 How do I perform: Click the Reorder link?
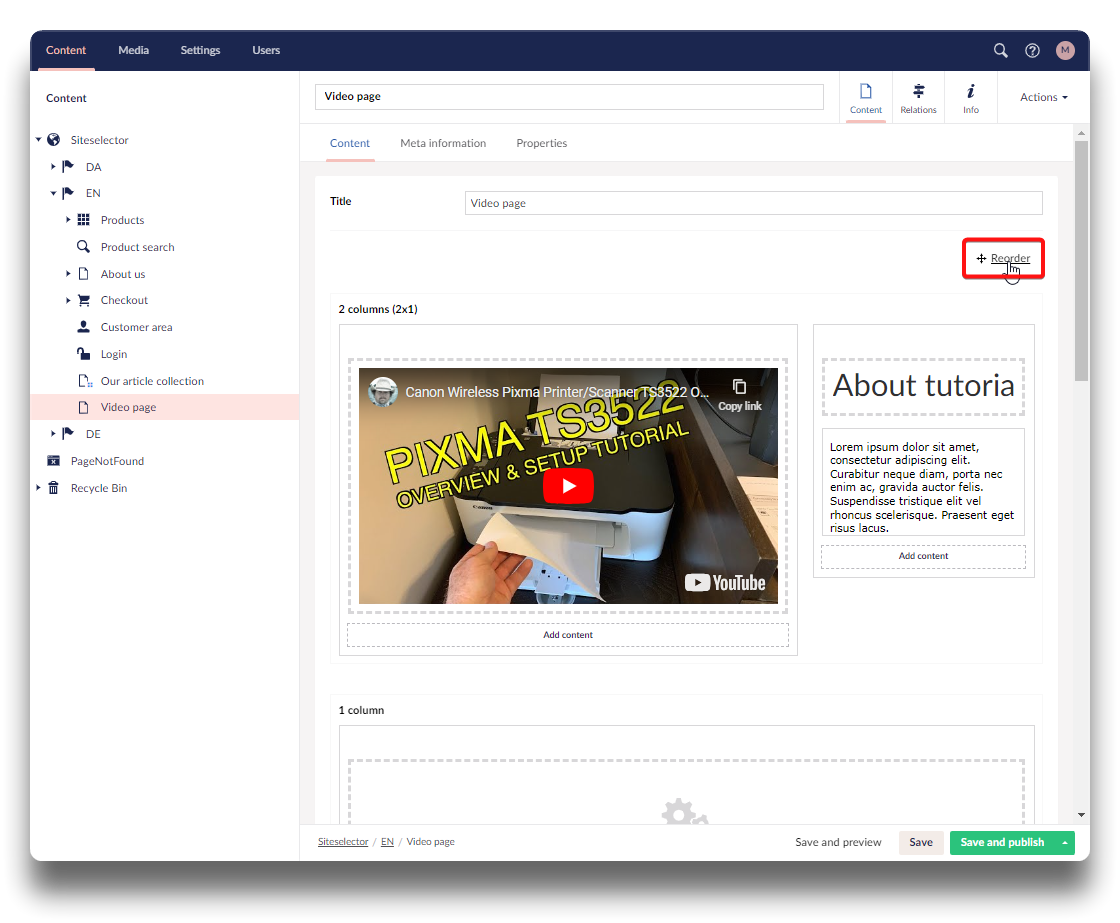click(x=1009, y=258)
